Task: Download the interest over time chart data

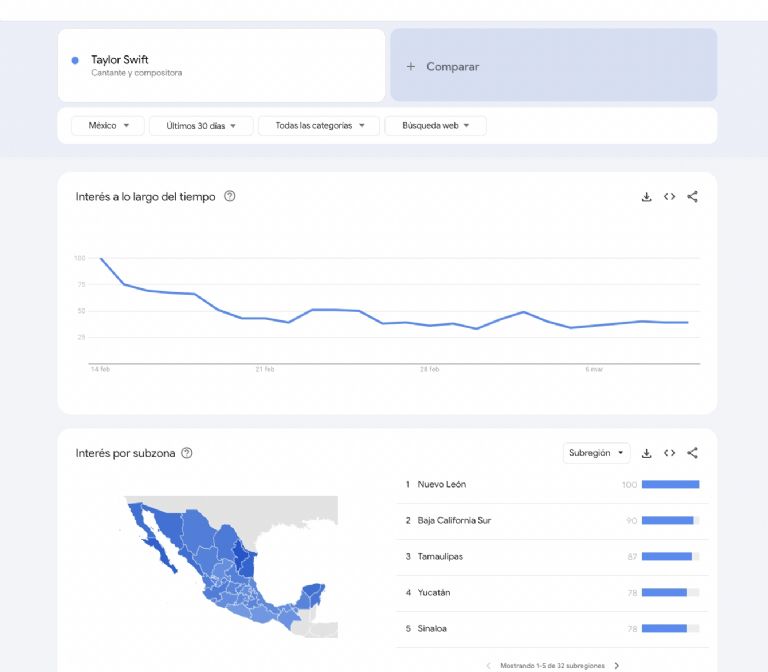Action: 647,197
